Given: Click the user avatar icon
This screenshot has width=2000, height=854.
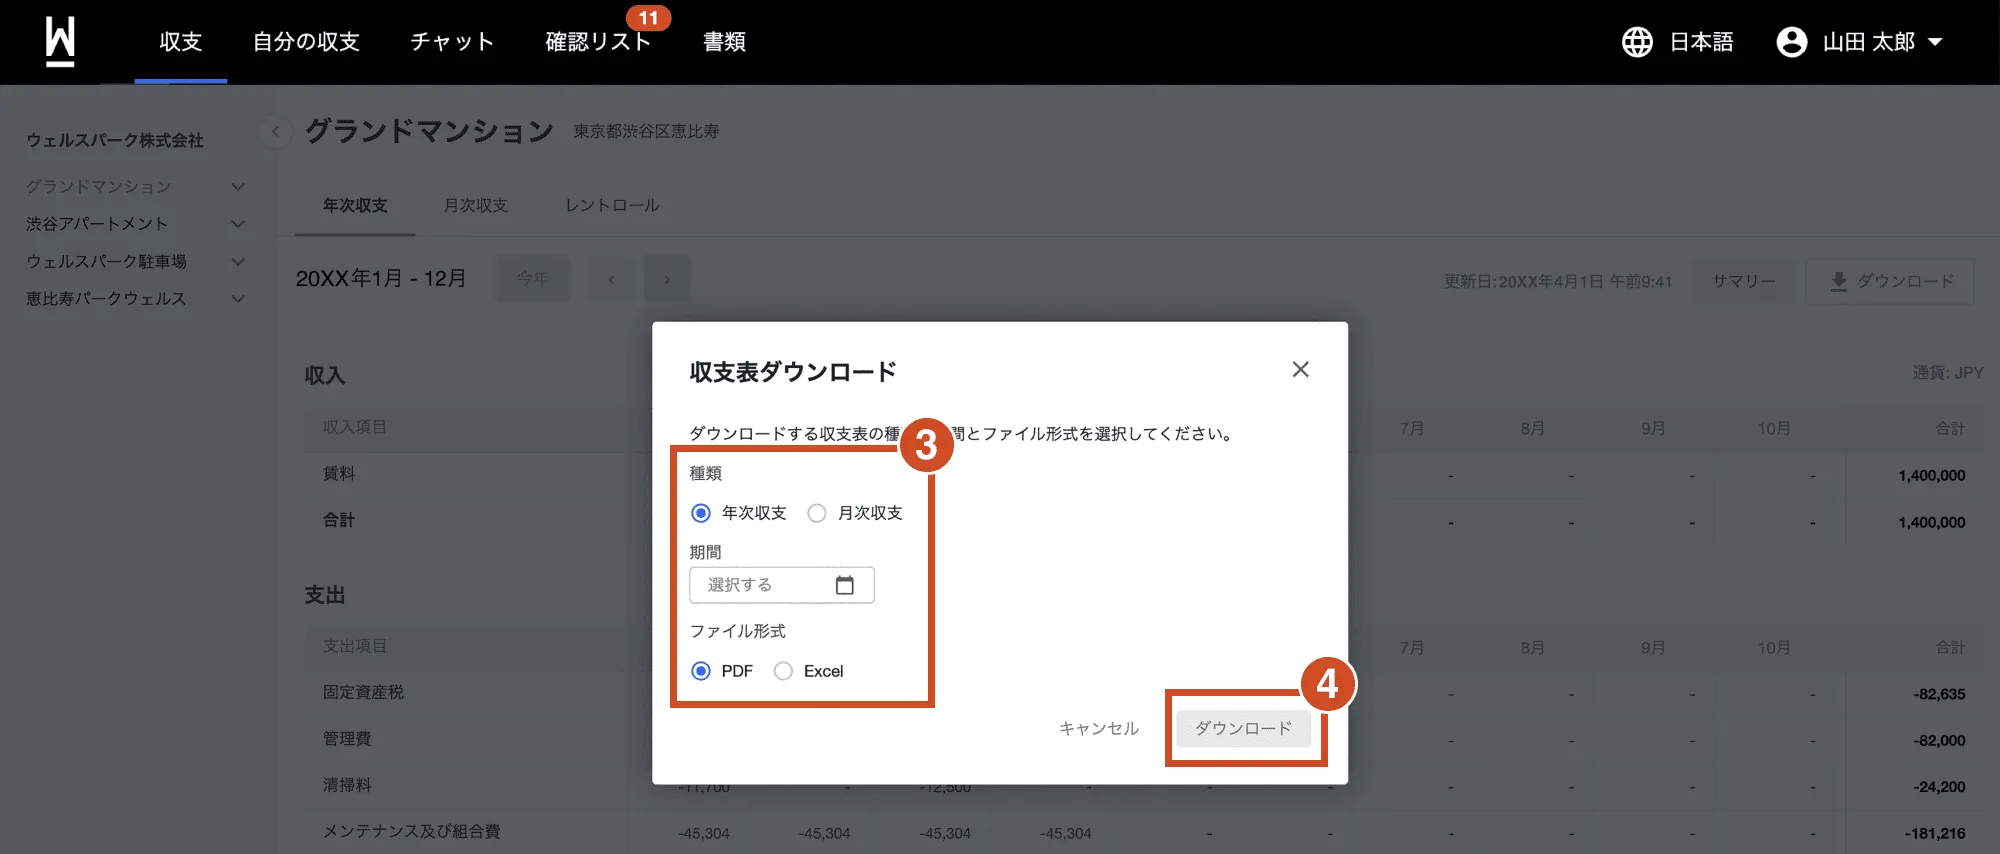Looking at the screenshot, I should tap(1791, 42).
